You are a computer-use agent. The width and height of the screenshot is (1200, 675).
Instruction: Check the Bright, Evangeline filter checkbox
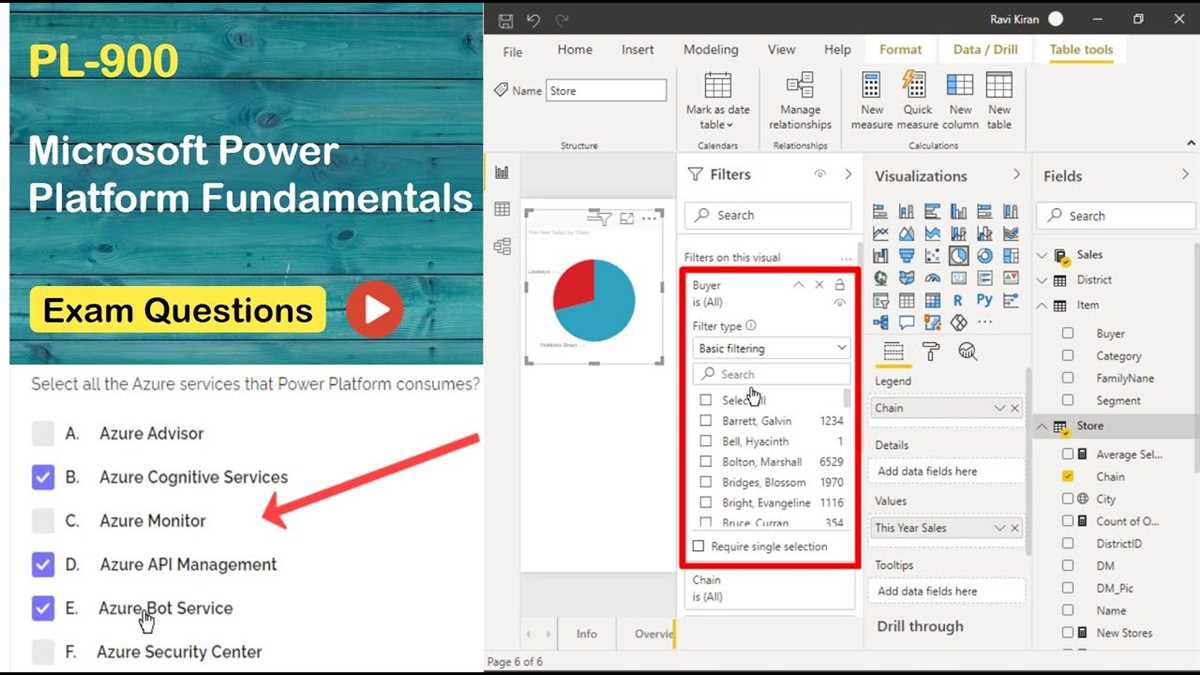tap(706, 503)
